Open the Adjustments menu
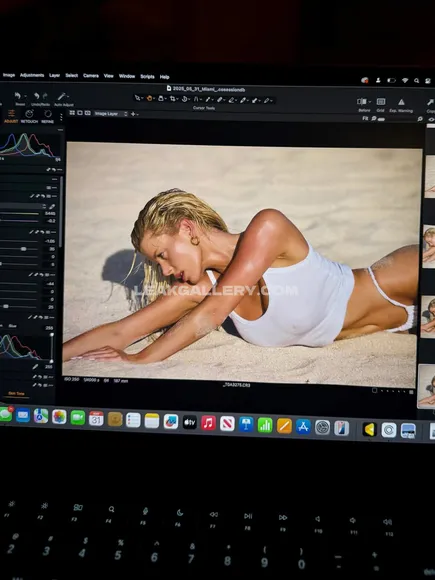 pos(32,75)
